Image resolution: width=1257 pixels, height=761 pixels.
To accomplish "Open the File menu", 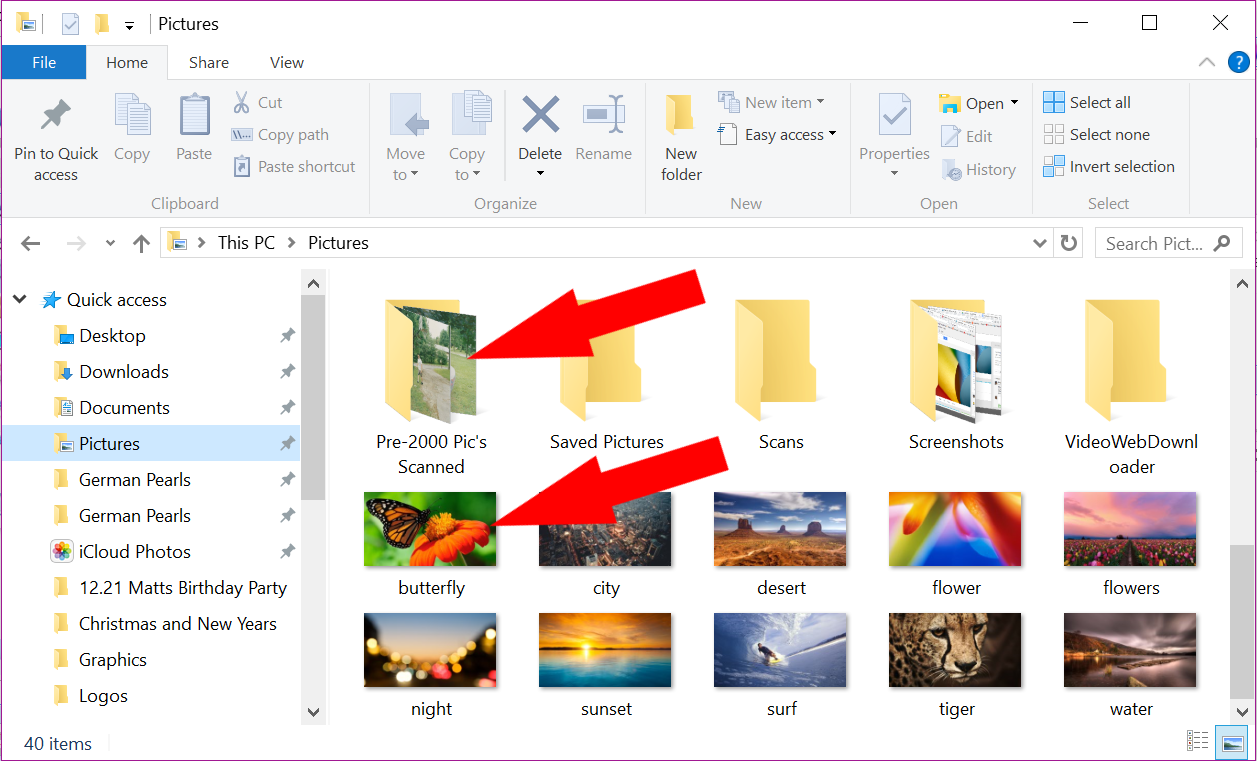I will click(43, 62).
